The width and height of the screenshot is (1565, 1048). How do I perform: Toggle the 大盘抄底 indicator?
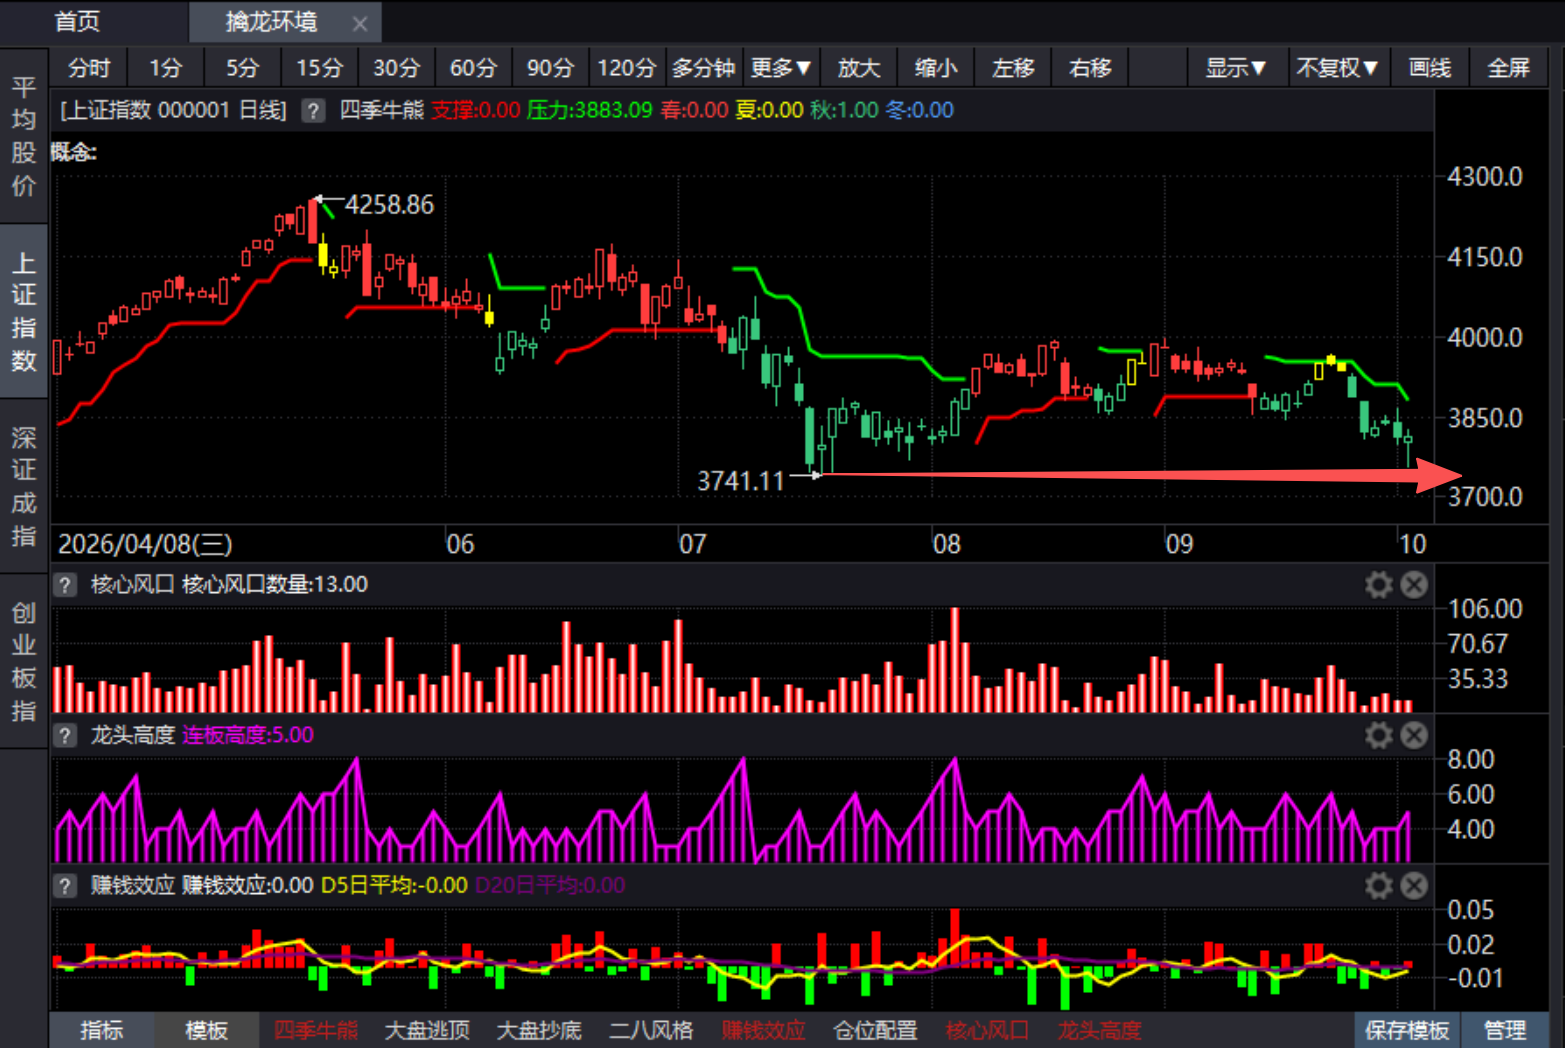pyautogui.click(x=539, y=1030)
